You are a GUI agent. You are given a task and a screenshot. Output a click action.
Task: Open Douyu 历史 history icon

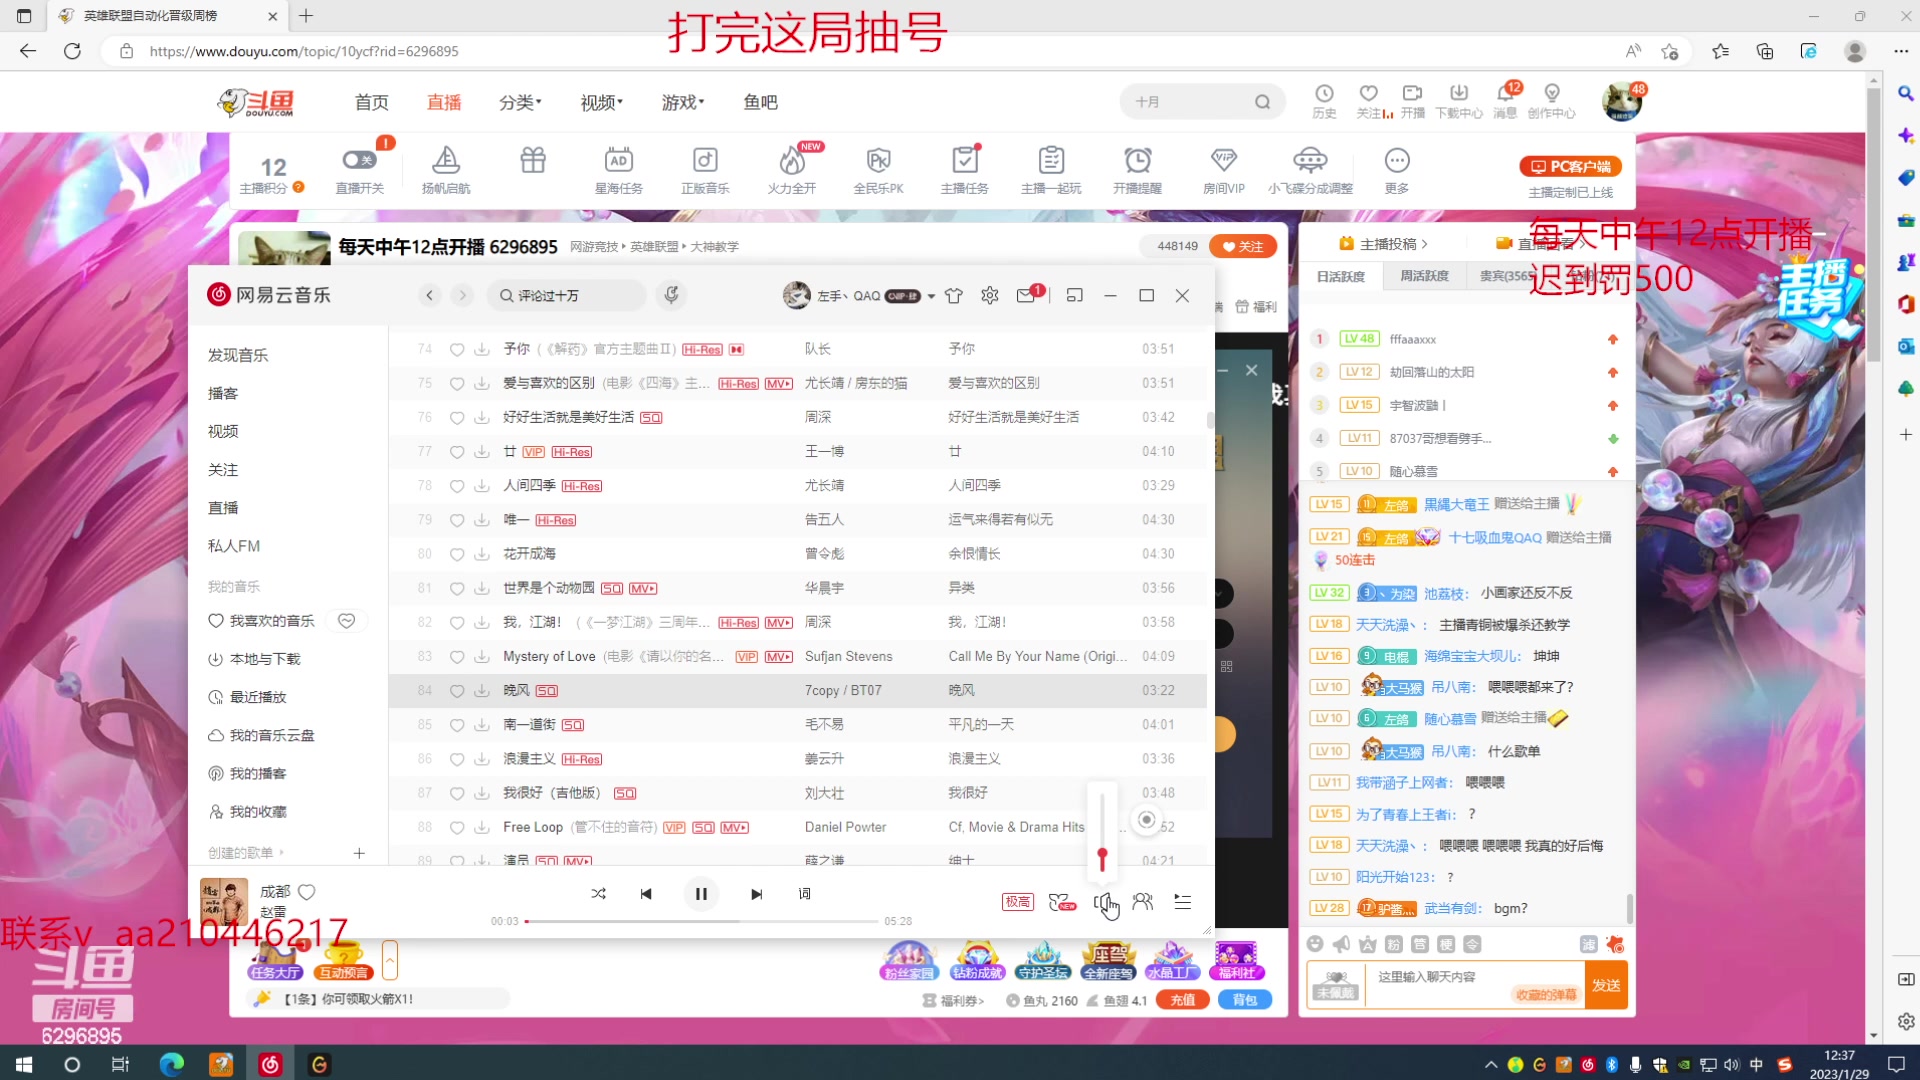coord(1324,101)
